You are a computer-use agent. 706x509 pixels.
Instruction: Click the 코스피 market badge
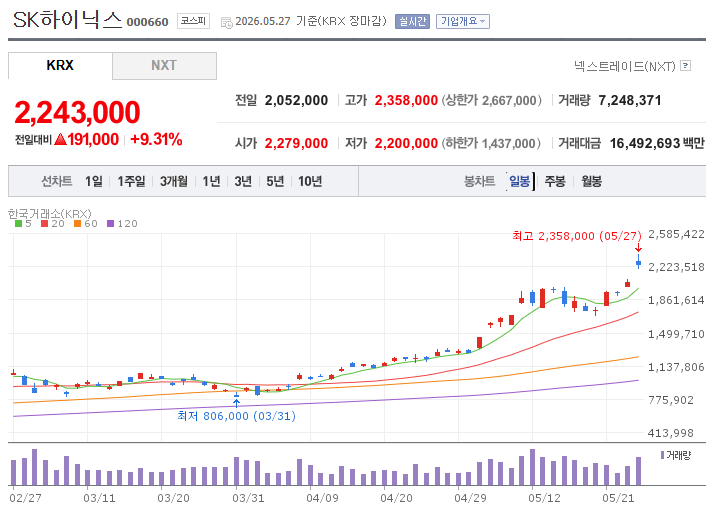point(193,21)
